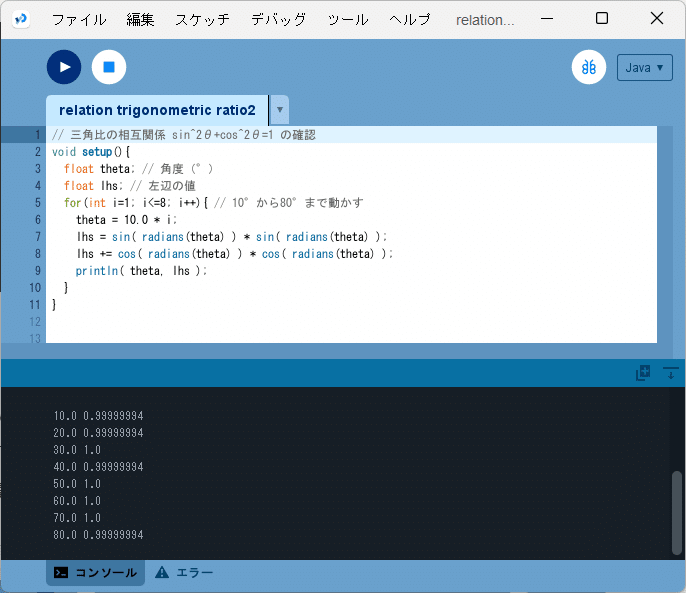Open the tab options arrow next to sketch tab
This screenshot has width=686, height=593.
(280, 110)
